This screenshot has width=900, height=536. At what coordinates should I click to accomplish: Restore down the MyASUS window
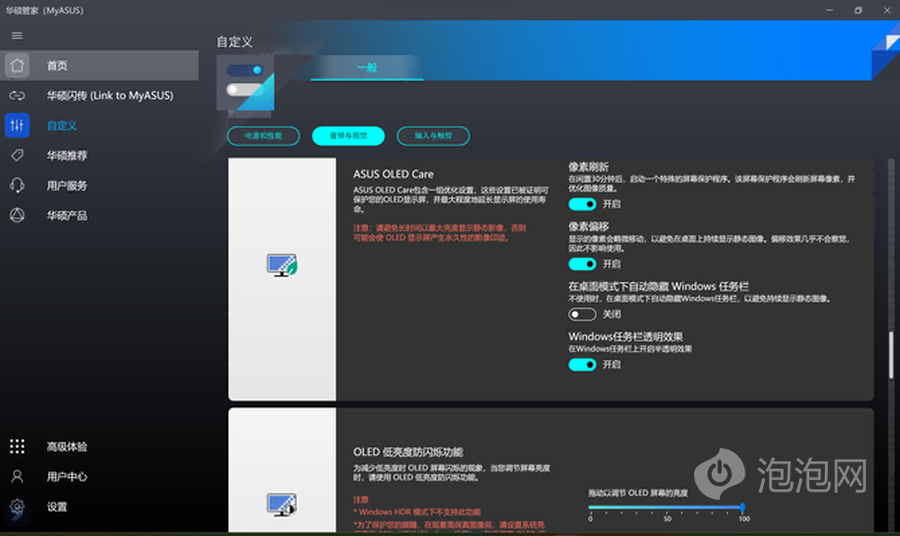click(858, 10)
